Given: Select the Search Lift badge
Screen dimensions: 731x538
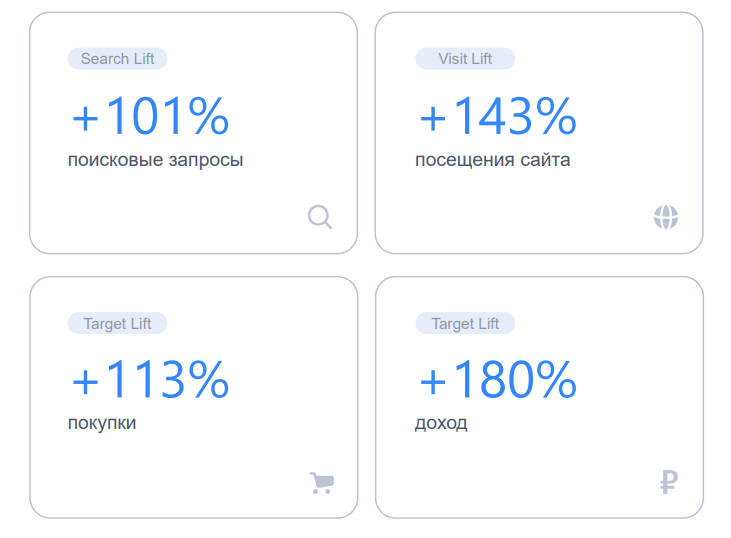Looking at the screenshot, I should (x=117, y=59).
